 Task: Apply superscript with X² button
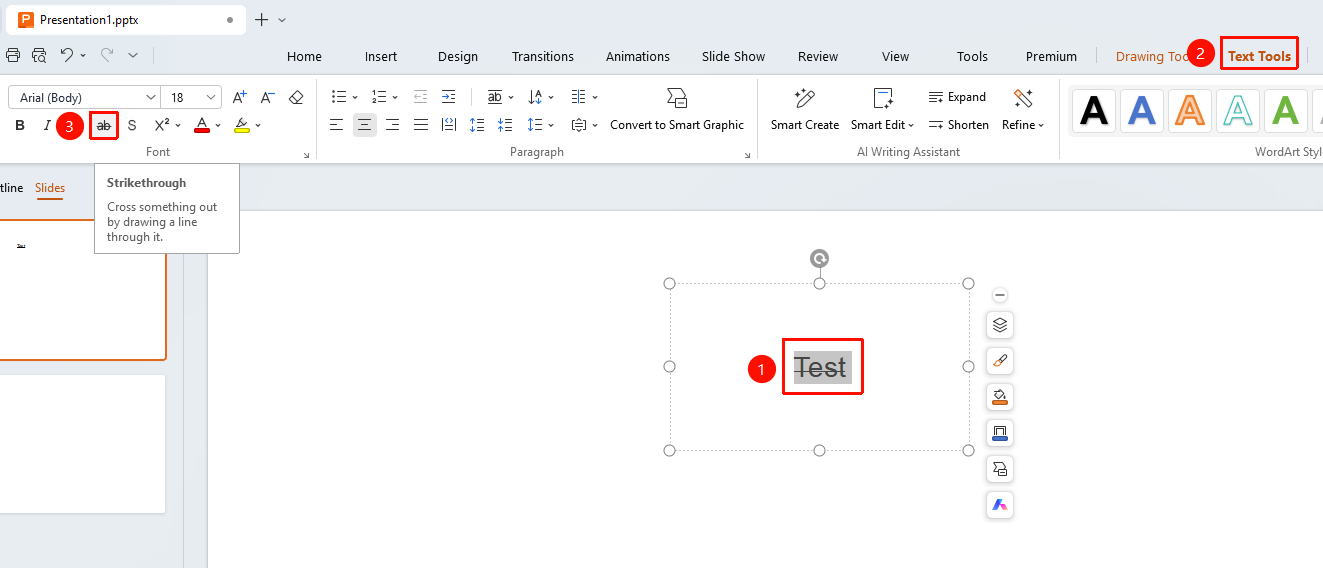point(161,125)
